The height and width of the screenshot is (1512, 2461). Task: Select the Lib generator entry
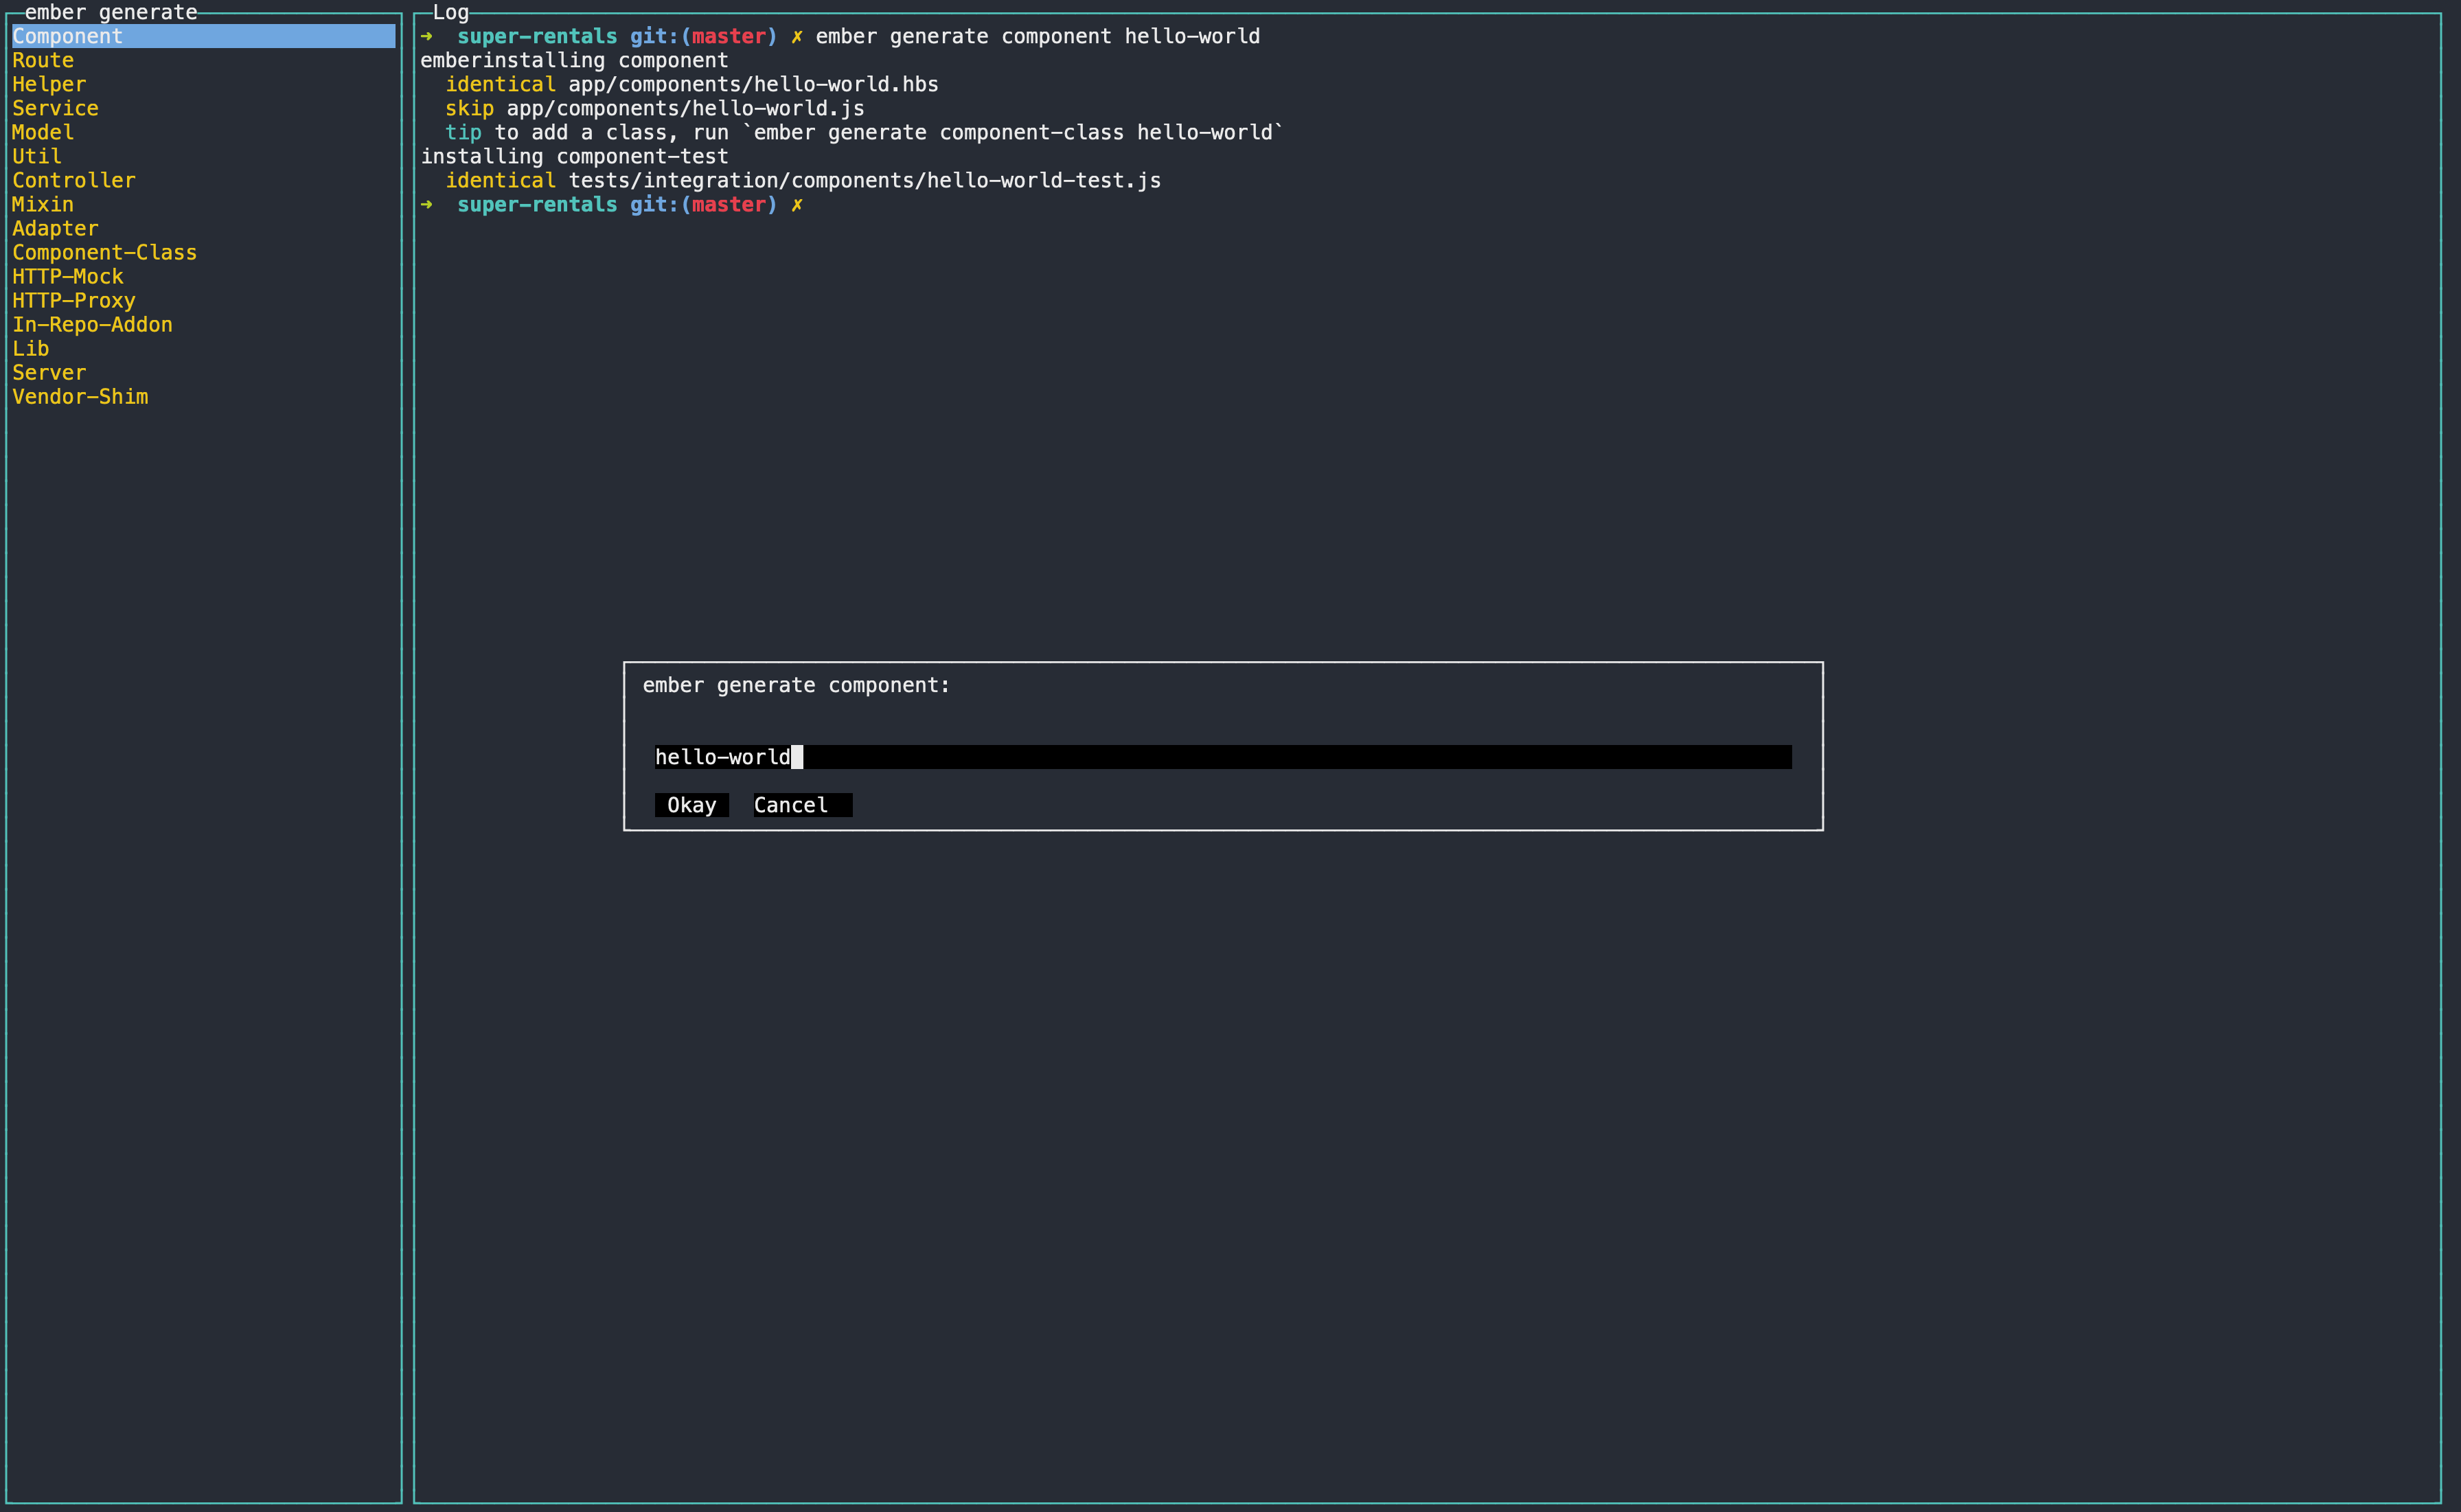coord(30,348)
